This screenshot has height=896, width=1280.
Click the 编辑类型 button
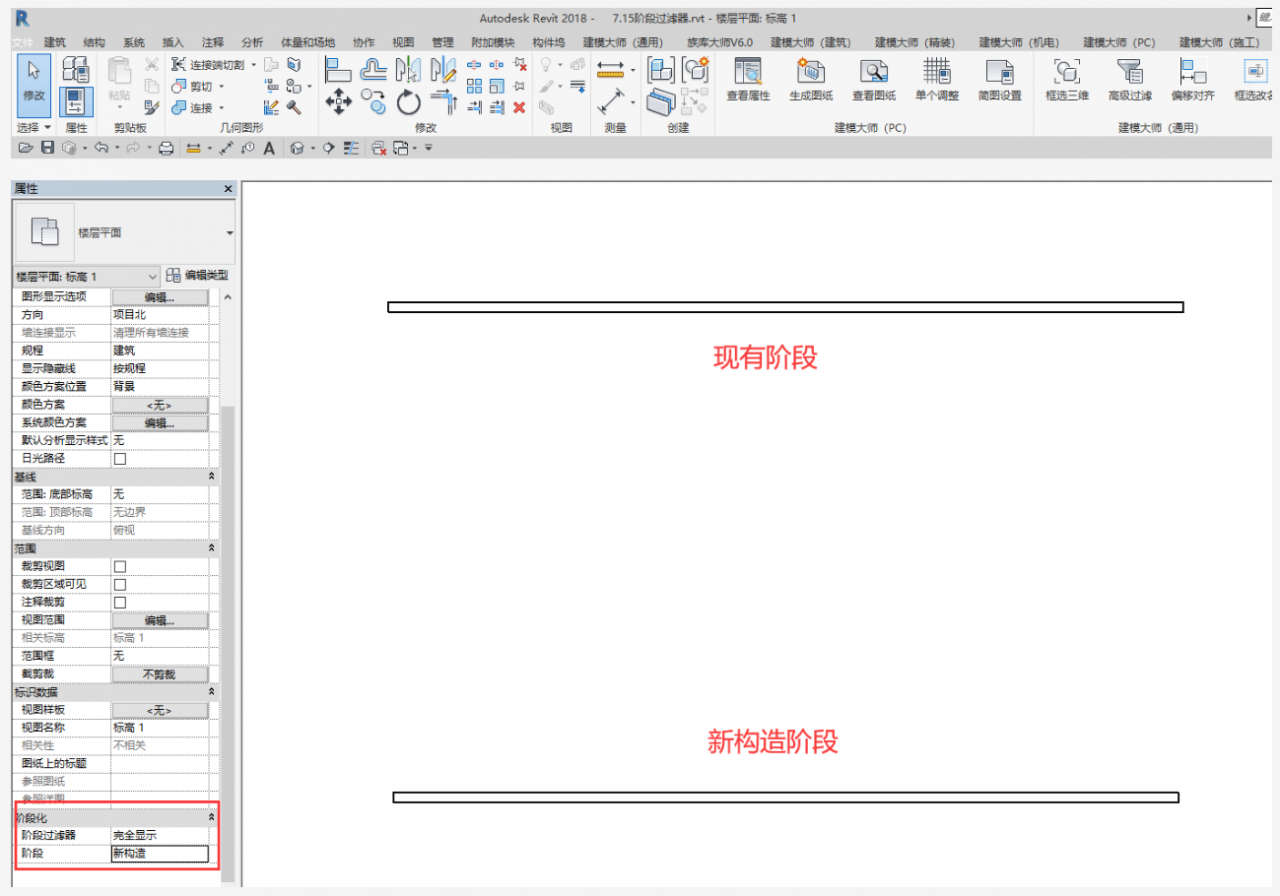(x=197, y=276)
